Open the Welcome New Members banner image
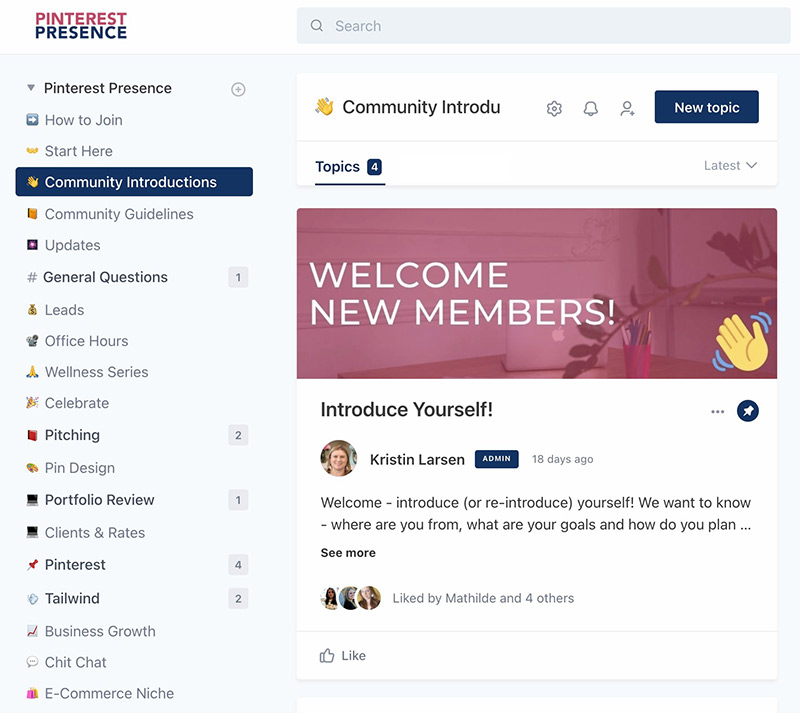Screen dimensions: 800x713 (x=537, y=293)
